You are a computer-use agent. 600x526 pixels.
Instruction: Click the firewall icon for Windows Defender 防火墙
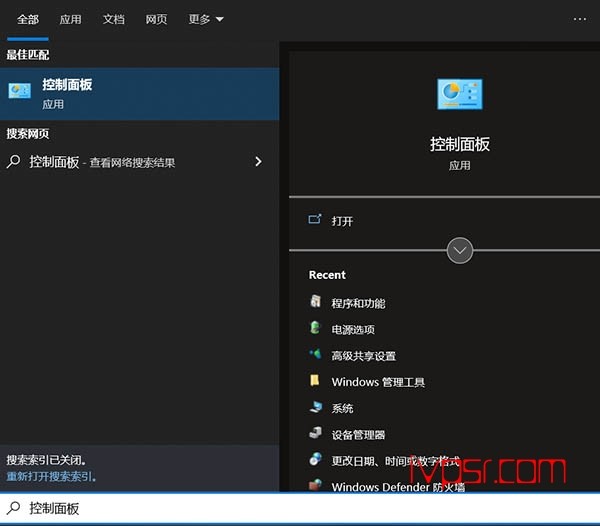tap(316, 485)
